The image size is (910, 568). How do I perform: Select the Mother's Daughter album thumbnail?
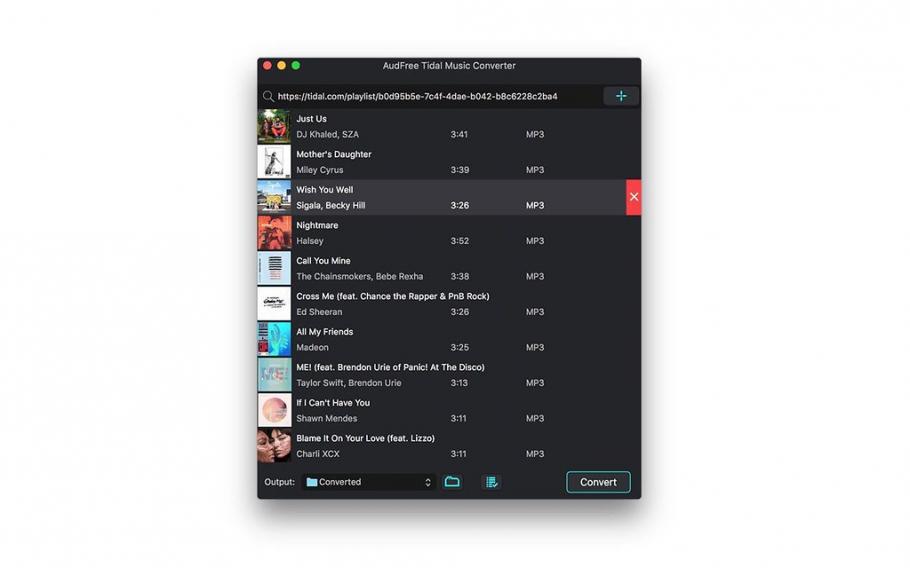(x=274, y=162)
